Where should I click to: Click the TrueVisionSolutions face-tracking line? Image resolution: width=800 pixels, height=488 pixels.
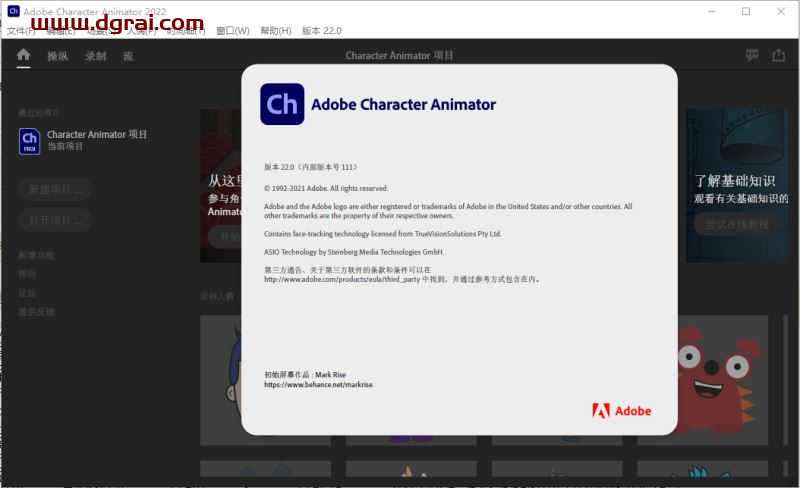[x=383, y=234]
